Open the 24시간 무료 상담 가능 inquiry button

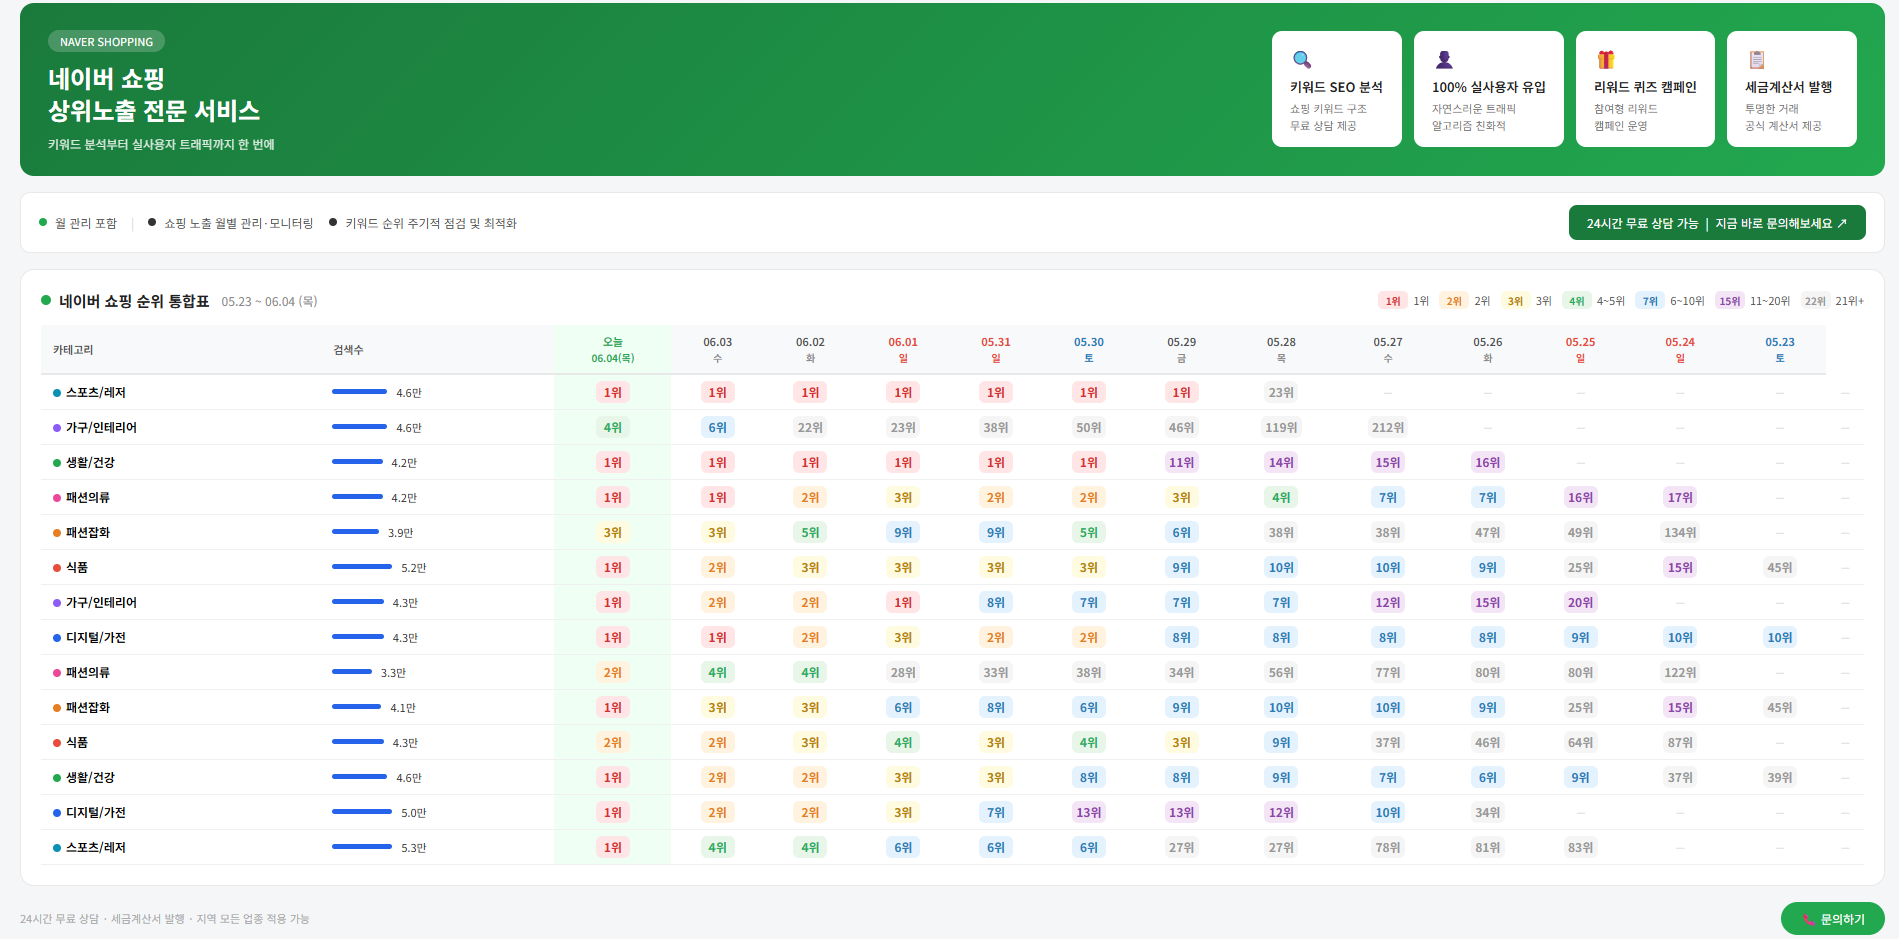[x=1717, y=223]
